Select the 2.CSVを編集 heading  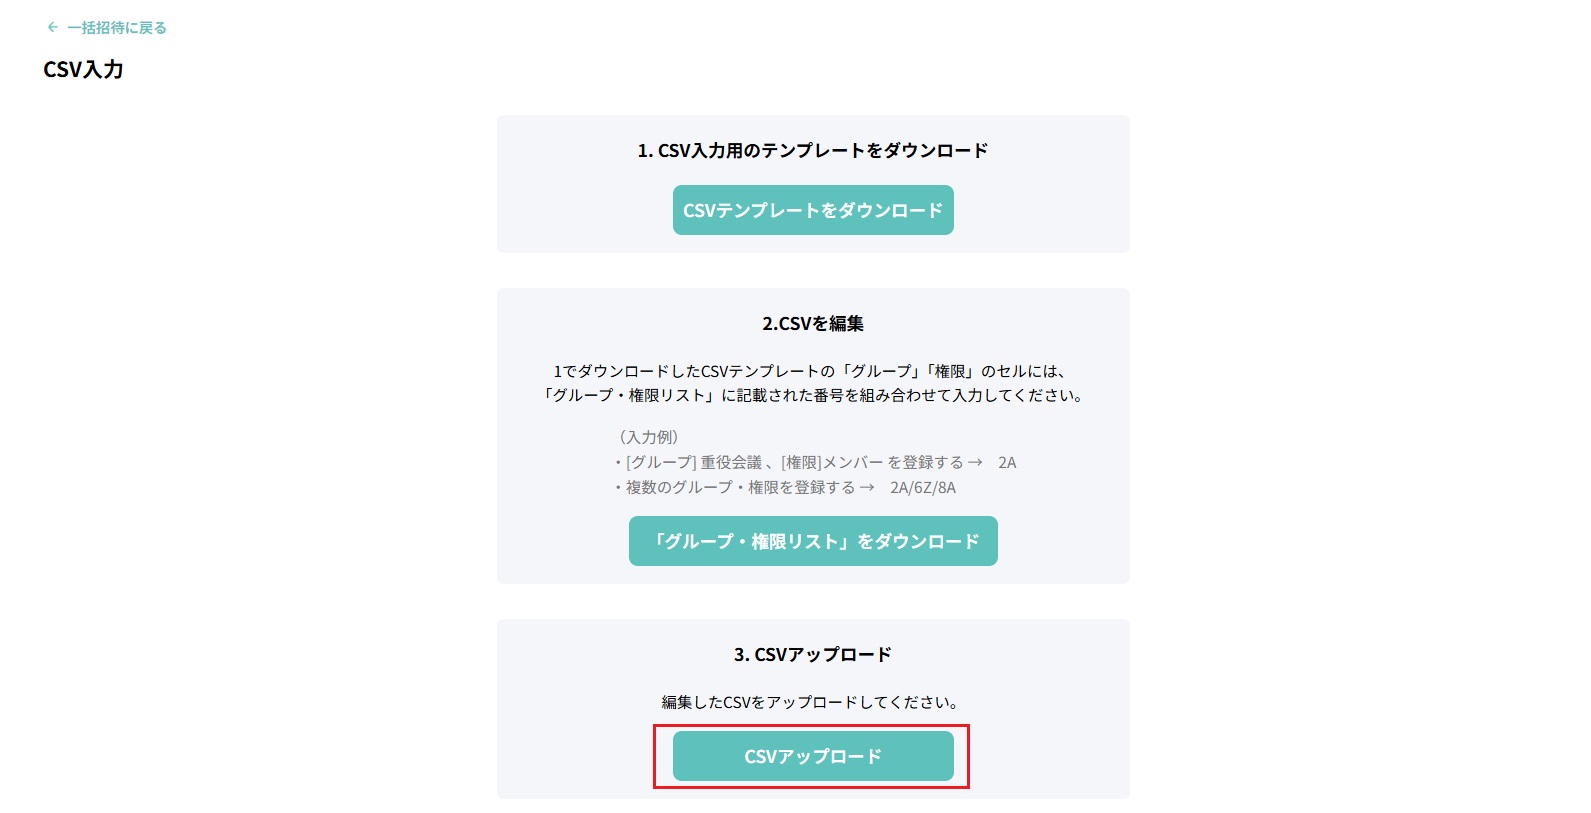coord(812,323)
